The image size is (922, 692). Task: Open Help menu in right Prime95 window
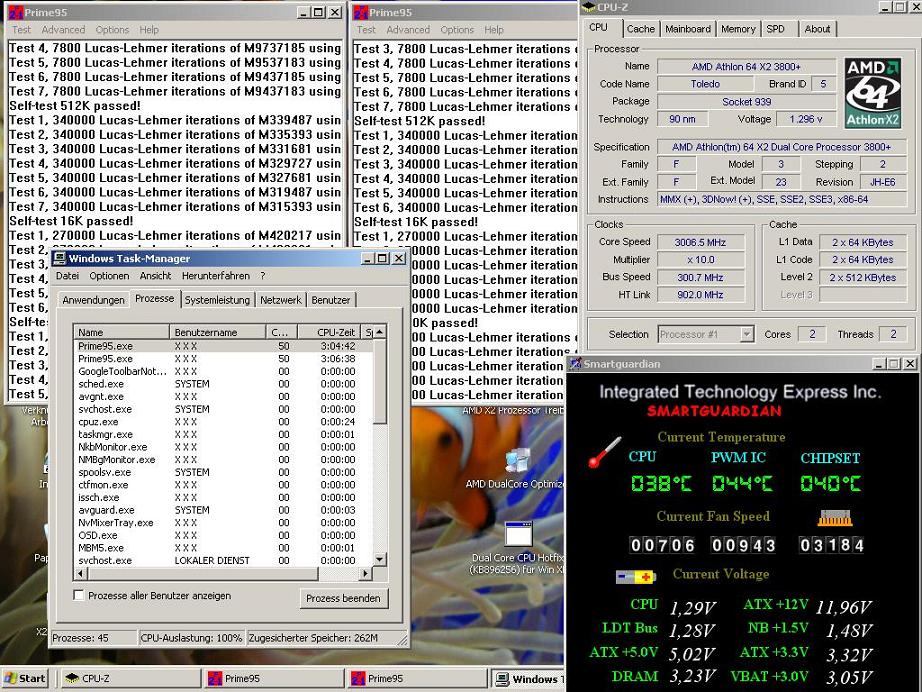point(494,29)
